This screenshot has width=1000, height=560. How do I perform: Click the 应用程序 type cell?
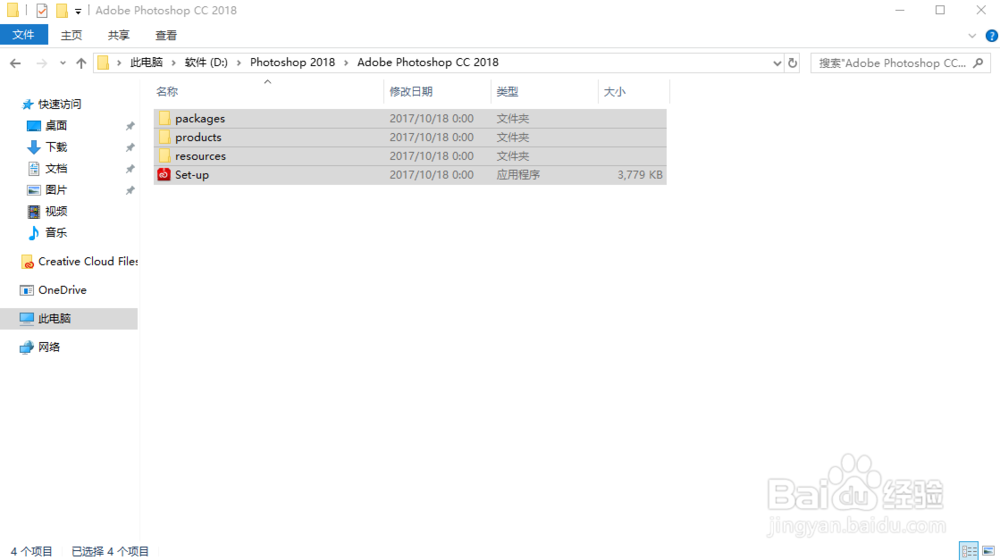pyautogui.click(x=518, y=175)
